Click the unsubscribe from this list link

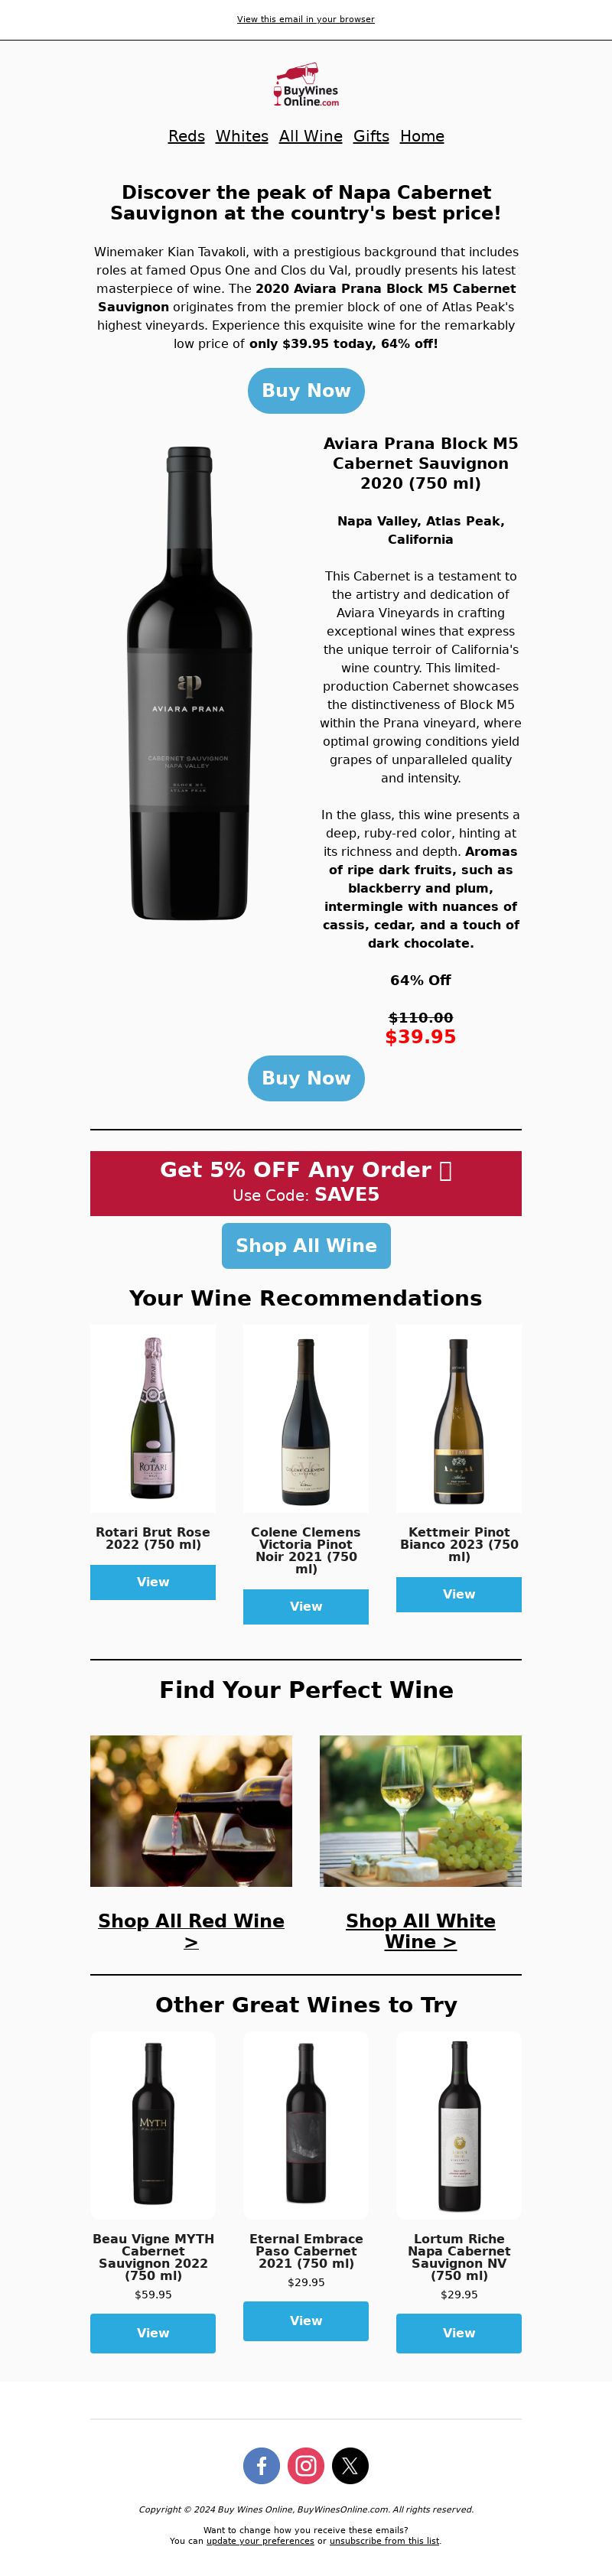(384, 2540)
